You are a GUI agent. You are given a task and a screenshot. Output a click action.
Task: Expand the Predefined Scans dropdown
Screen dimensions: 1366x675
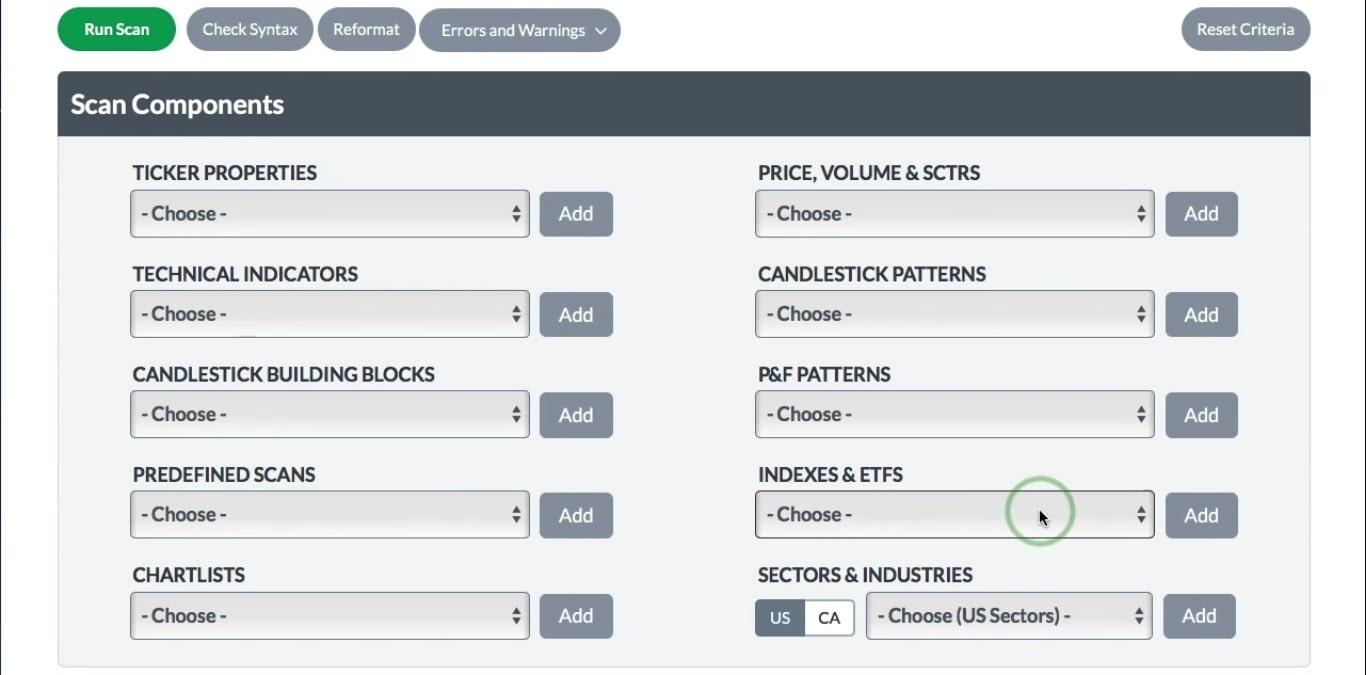pos(330,515)
